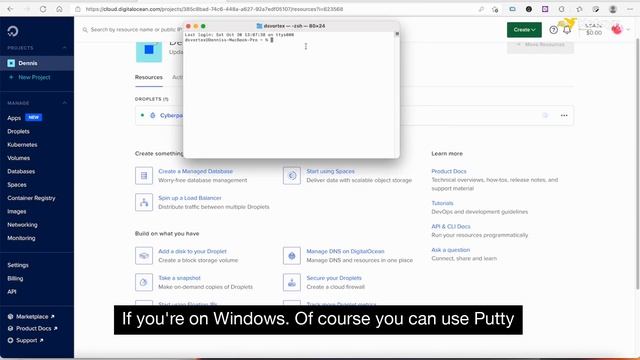This screenshot has width=640, height=360.
Task: Open the Tutorials link
Action: click(442, 203)
